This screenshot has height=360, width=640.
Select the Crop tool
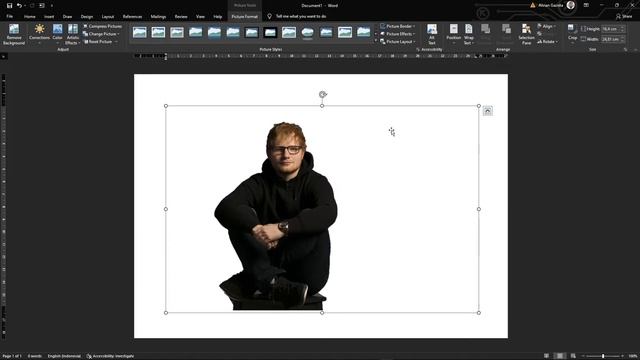[572, 33]
